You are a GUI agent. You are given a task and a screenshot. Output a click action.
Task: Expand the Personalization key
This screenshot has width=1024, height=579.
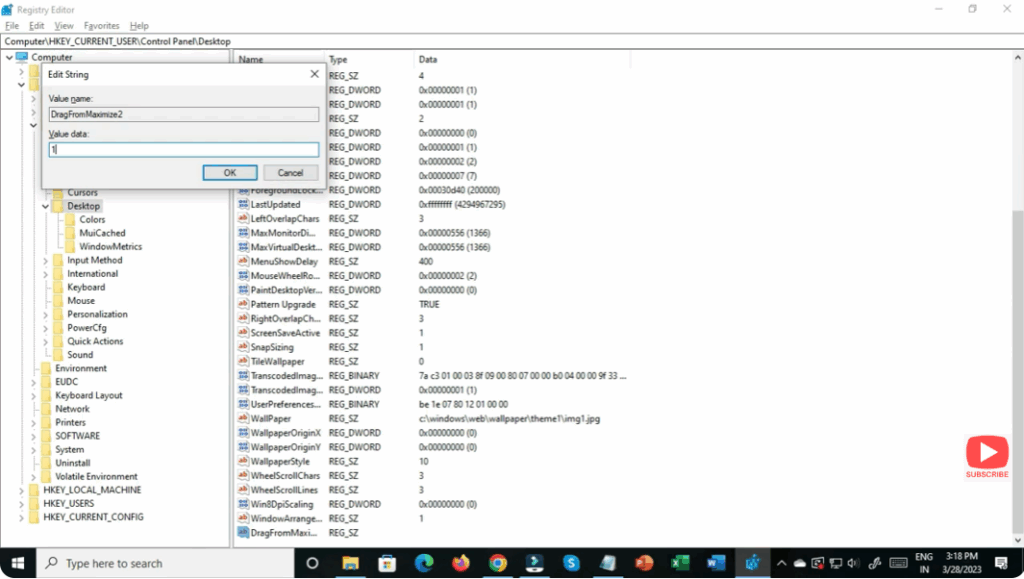pos(45,314)
